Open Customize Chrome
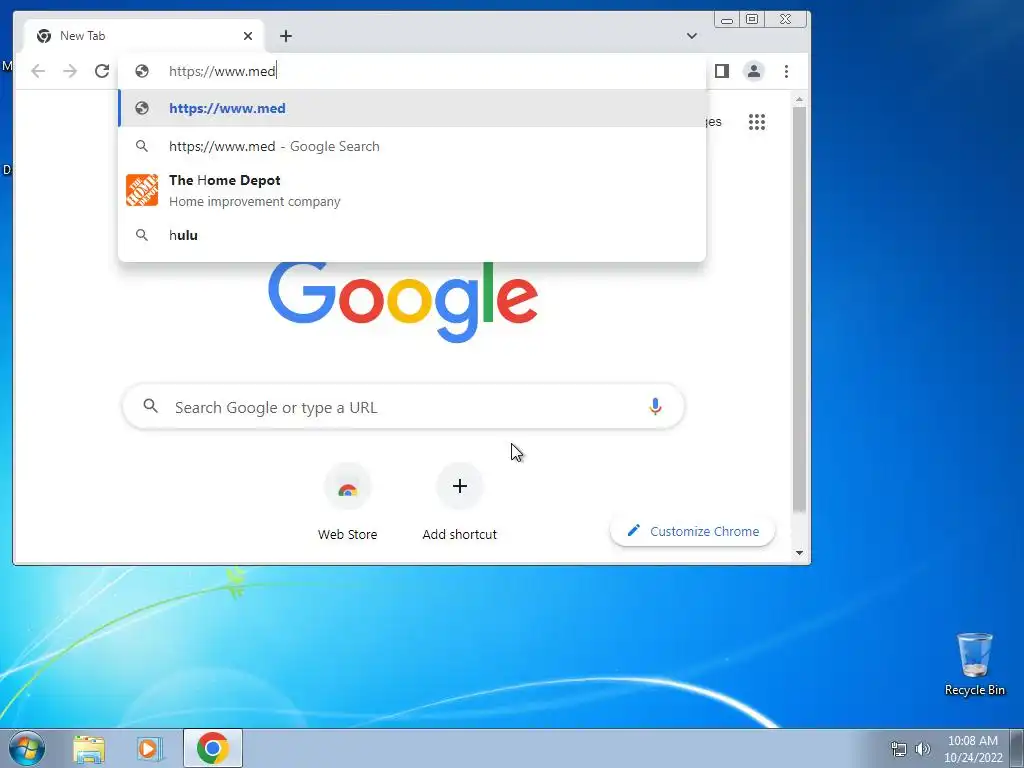This screenshot has width=1024, height=768. (693, 532)
